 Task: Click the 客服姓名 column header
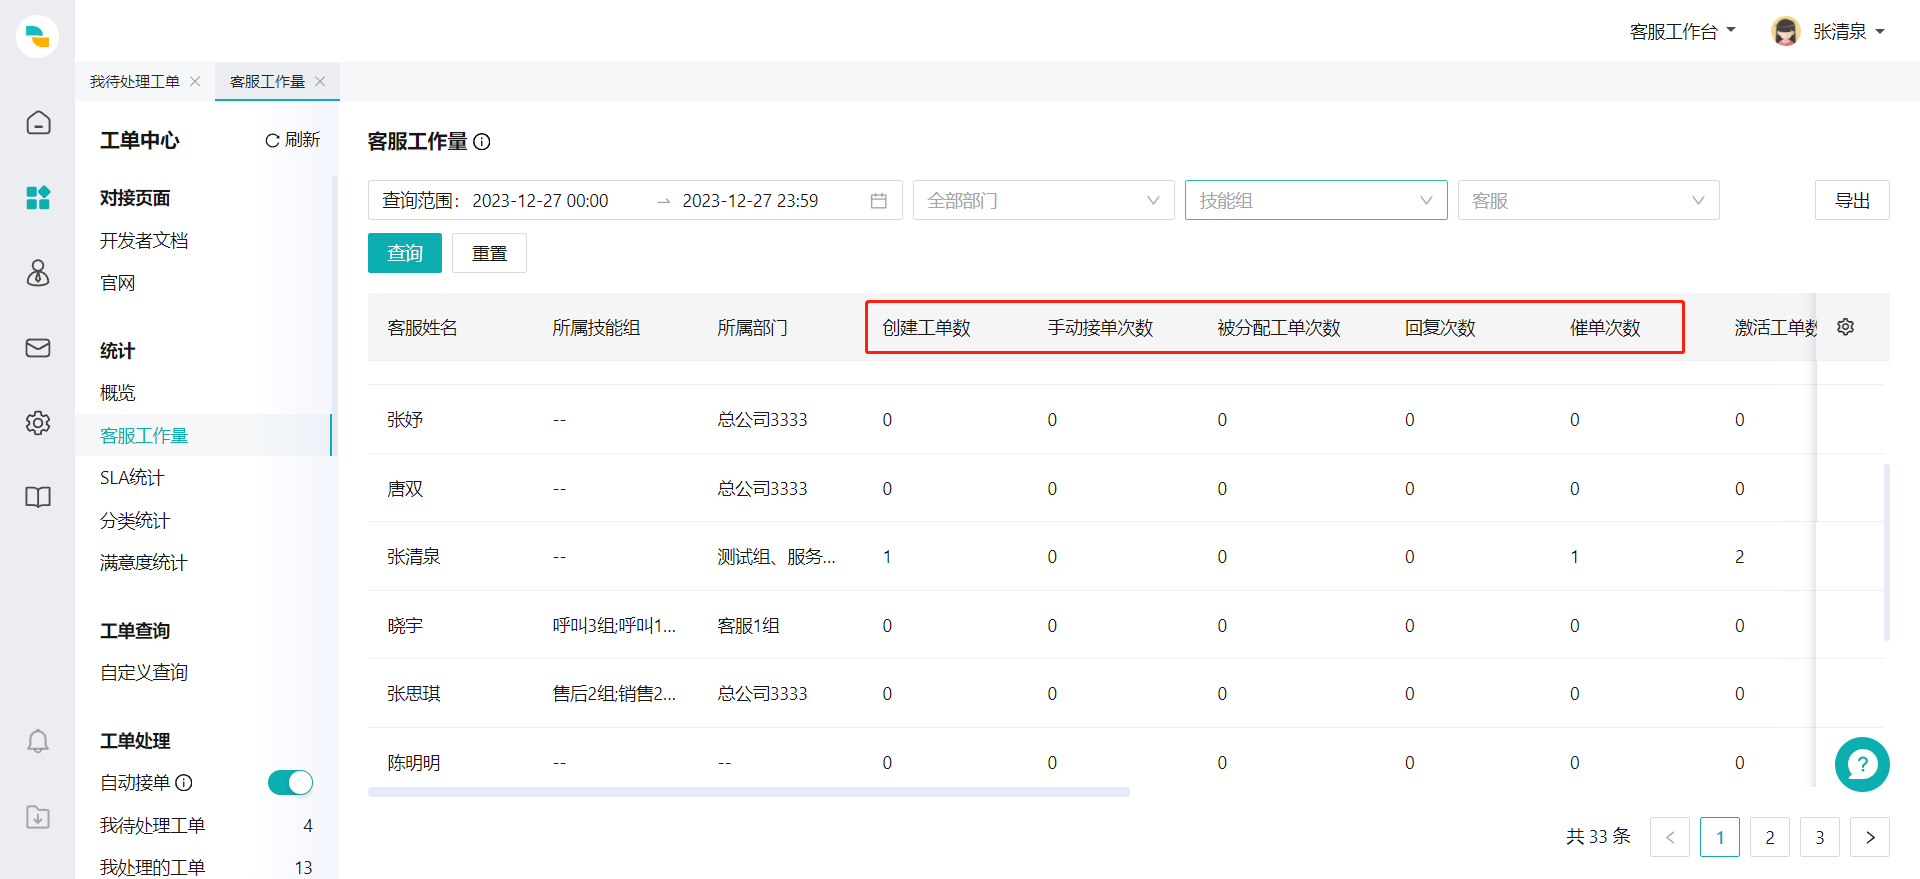coord(423,328)
